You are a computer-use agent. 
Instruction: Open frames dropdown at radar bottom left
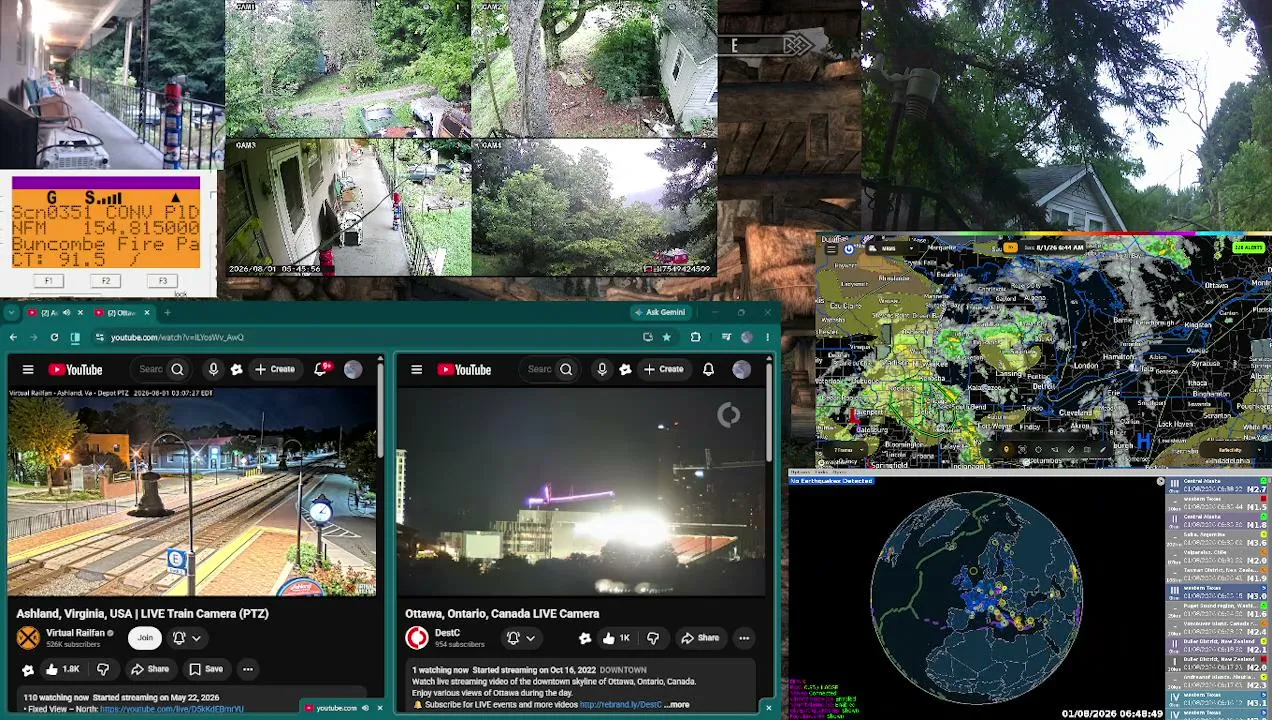844,450
